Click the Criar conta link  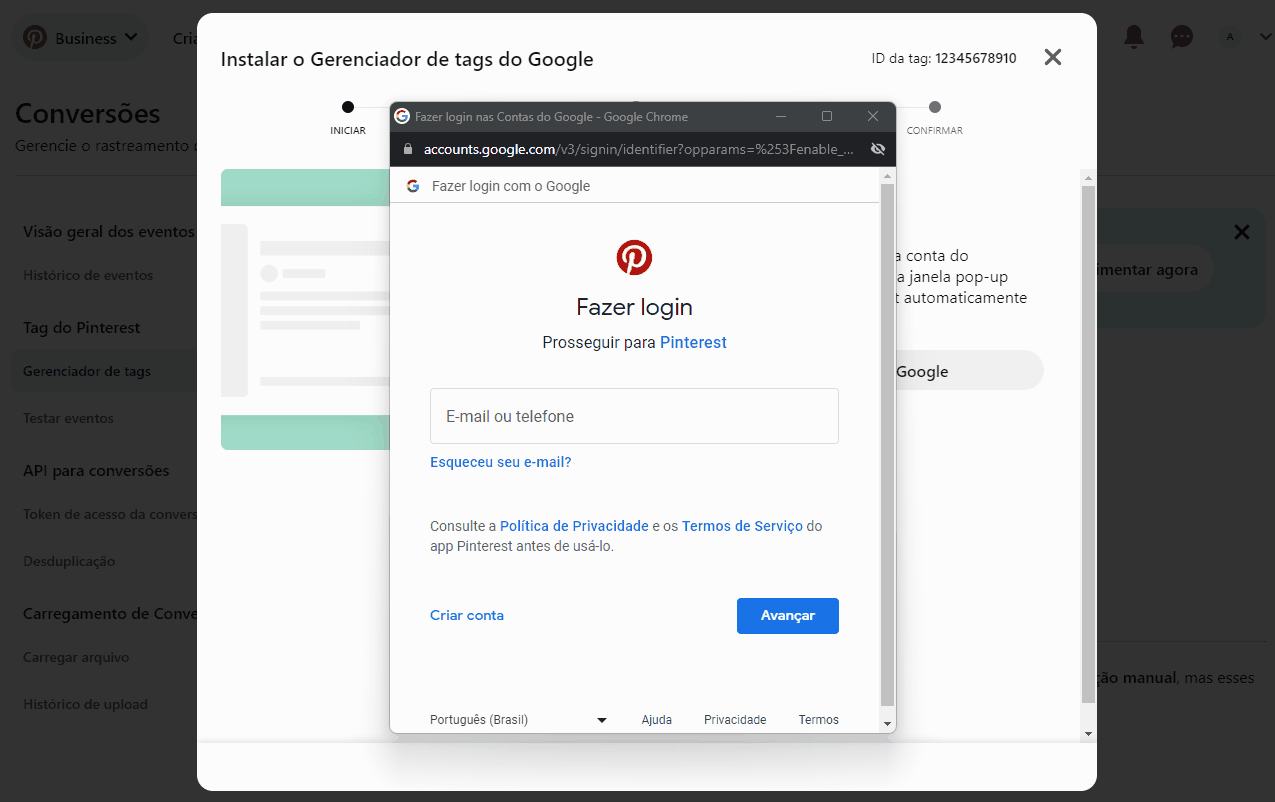tap(467, 615)
